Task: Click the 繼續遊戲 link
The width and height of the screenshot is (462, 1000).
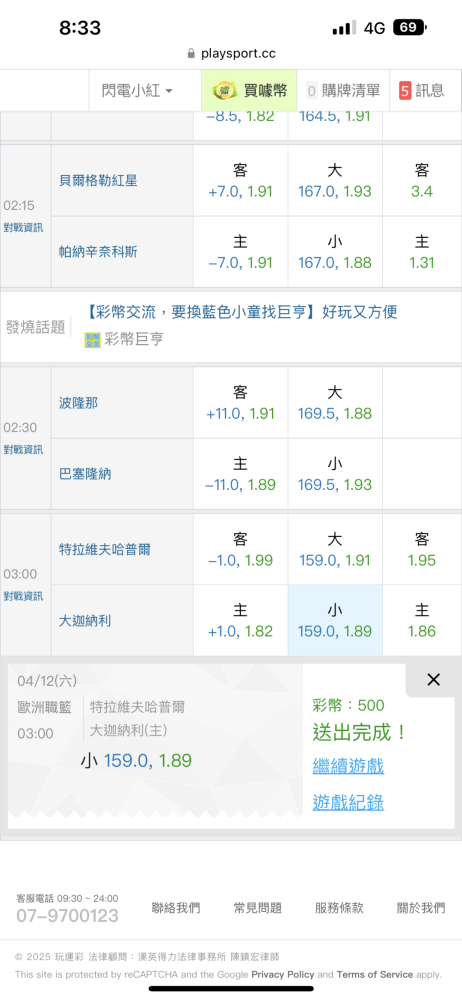Action: (348, 766)
